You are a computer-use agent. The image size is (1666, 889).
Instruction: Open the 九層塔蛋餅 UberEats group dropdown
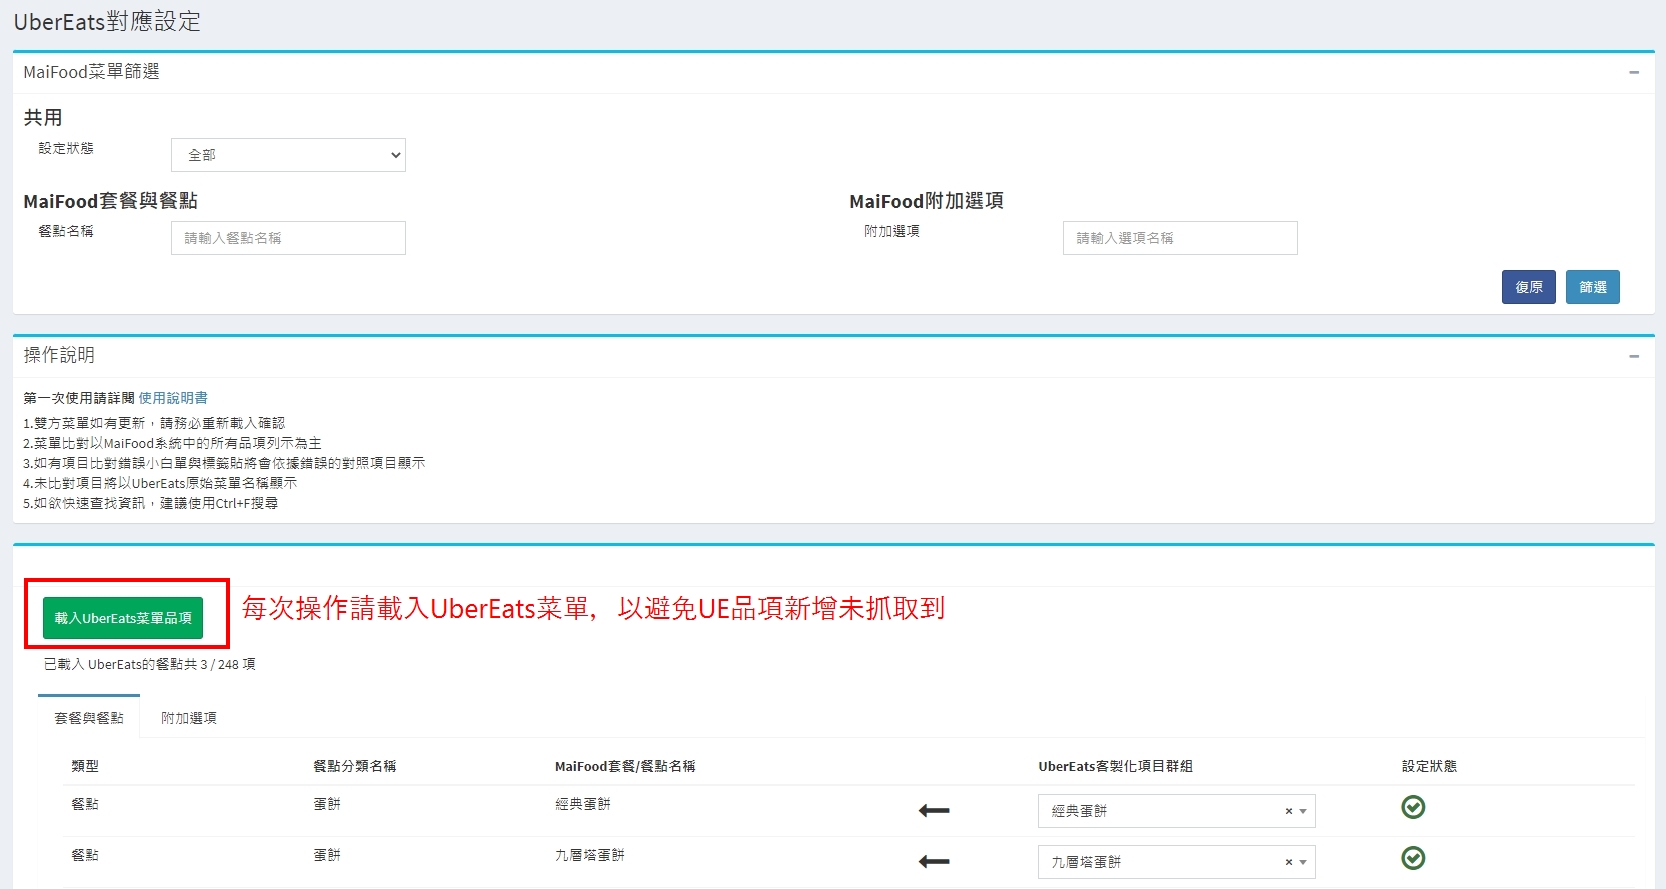pos(1165,862)
